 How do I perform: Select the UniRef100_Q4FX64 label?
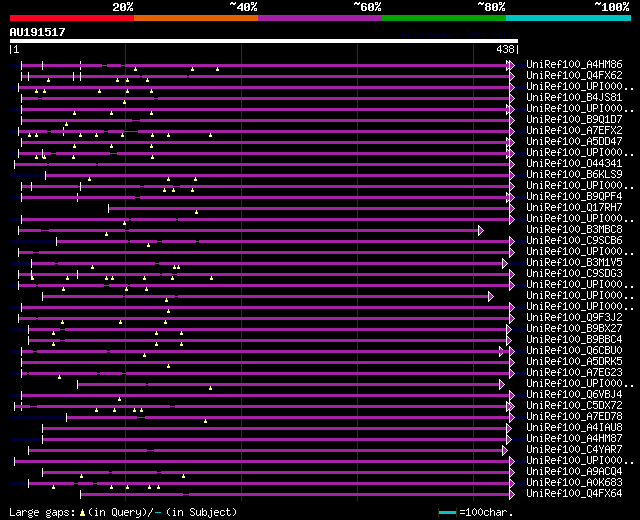coord(574,494)
